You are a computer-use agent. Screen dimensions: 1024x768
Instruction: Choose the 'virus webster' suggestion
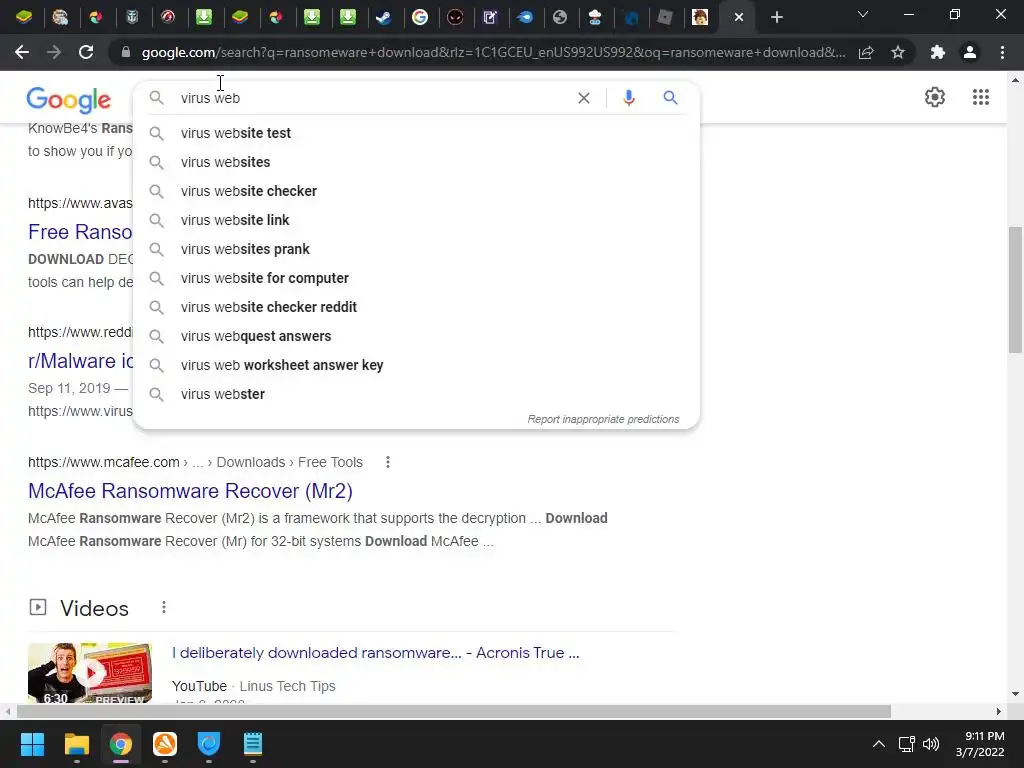click(416, 394)
